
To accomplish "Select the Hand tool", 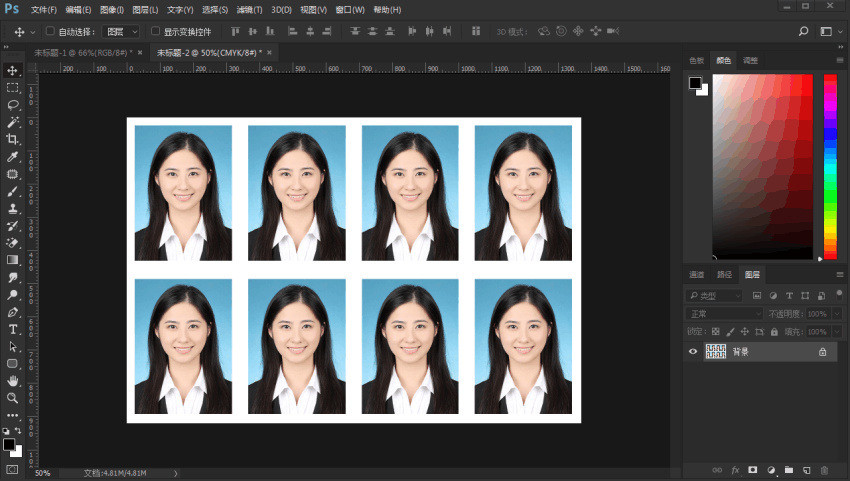I will (13, 381).
